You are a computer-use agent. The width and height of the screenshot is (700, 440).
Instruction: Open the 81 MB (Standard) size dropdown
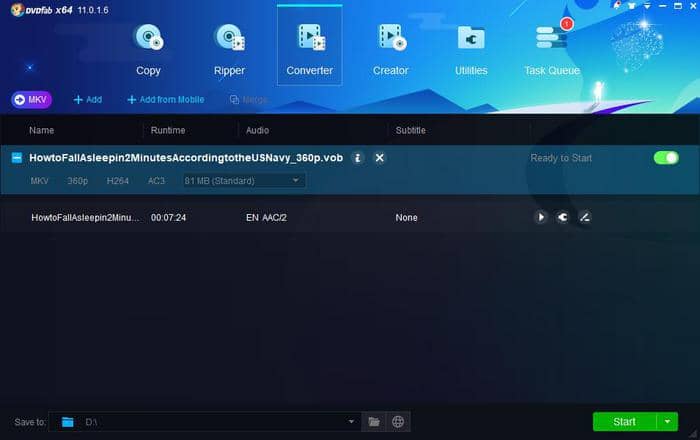pos(241,181)
